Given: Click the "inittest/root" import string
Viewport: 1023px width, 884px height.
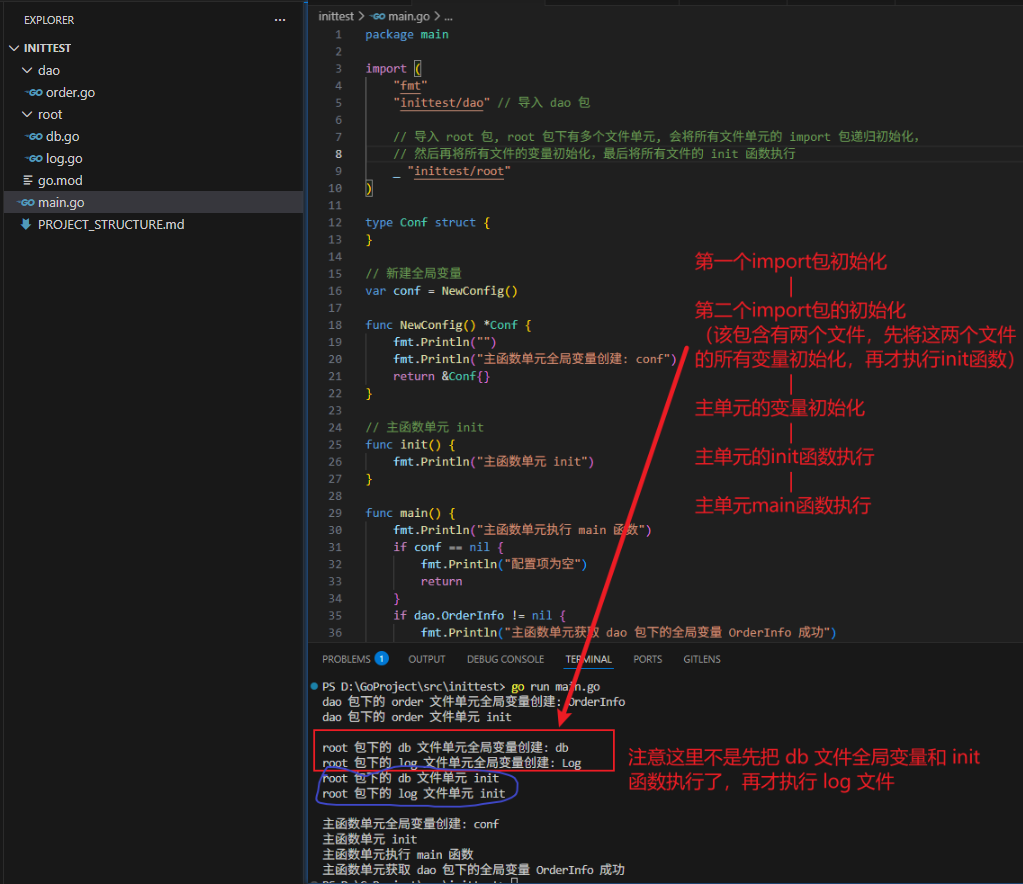Looking at the screenshot, I should click(459, 171).
